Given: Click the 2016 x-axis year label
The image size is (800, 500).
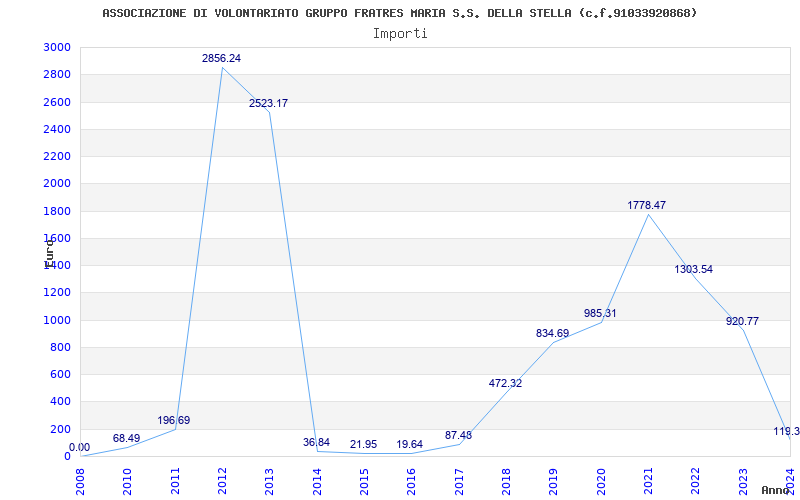Looking at the screenshot, I should pos(412,481).
